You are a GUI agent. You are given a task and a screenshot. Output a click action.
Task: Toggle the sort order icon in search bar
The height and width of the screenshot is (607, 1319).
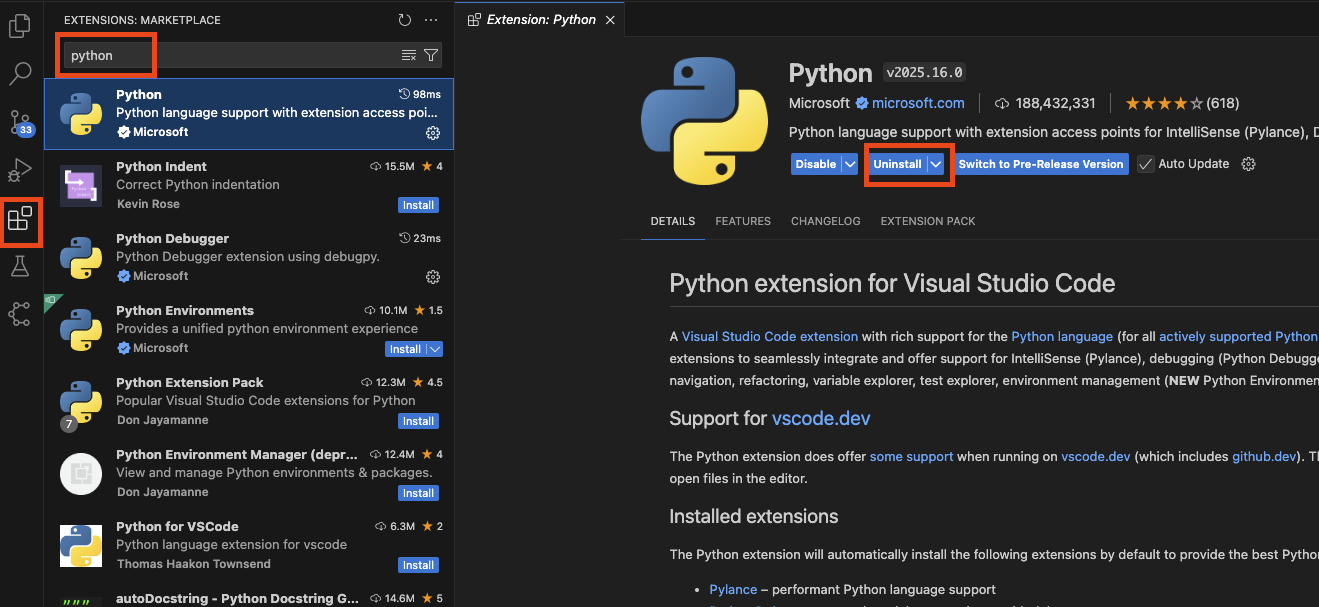tap(407, 55)
